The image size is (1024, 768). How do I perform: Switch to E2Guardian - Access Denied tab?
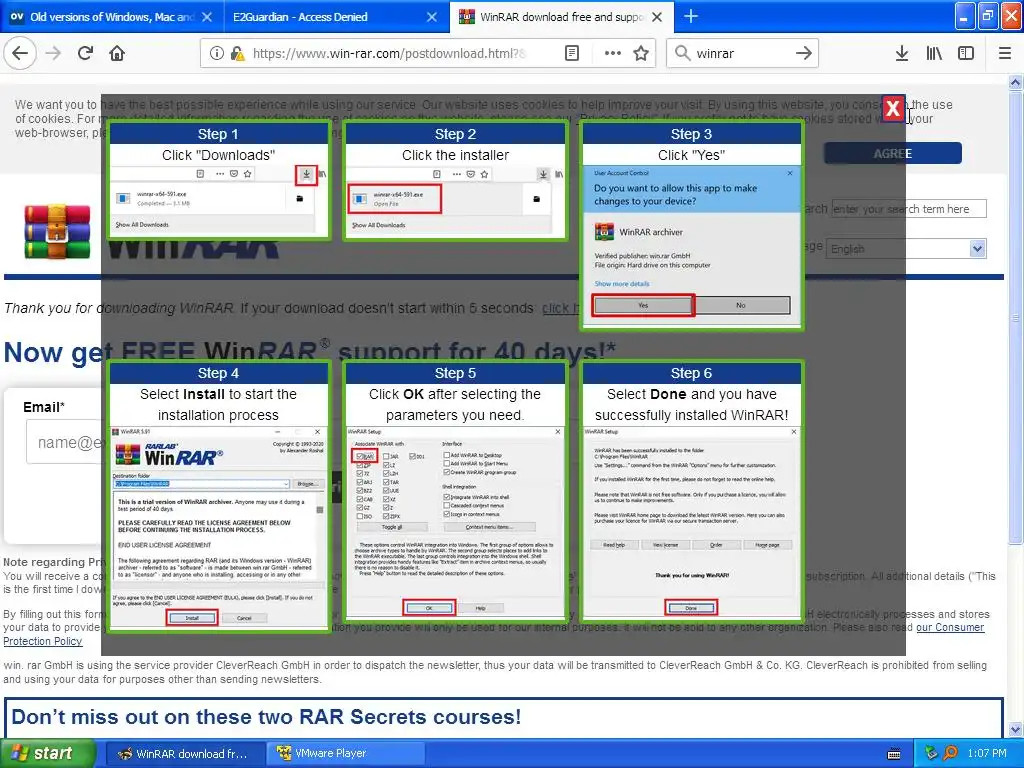point(336,17)
